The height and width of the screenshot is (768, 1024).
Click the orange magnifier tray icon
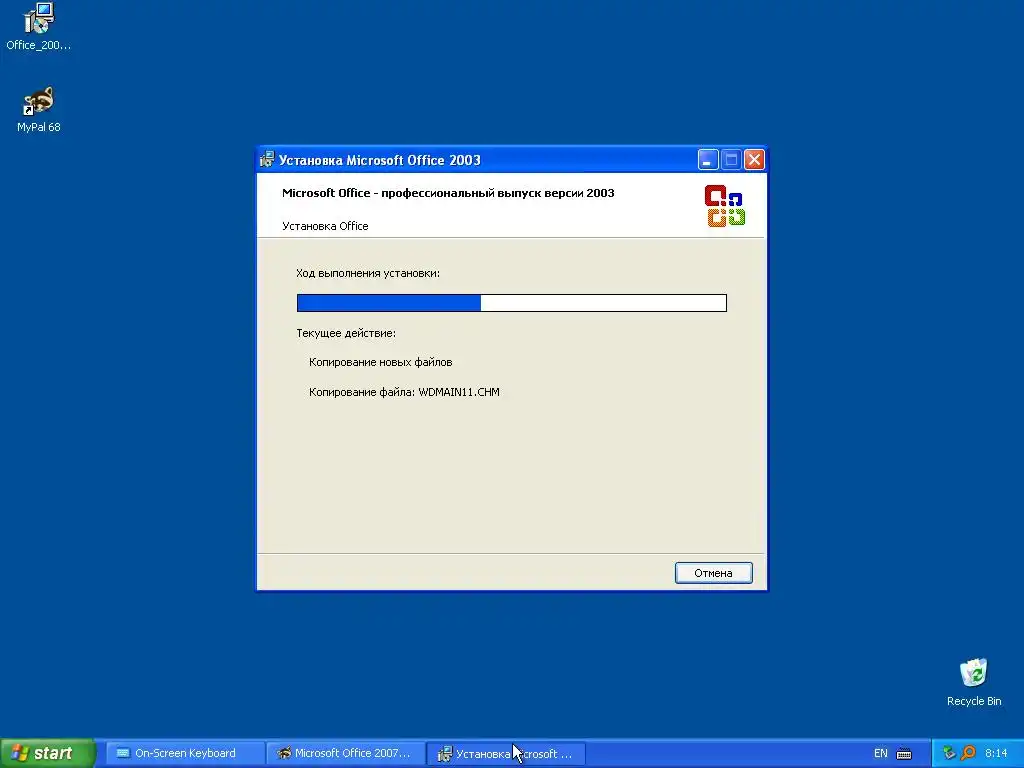[968, 753]
